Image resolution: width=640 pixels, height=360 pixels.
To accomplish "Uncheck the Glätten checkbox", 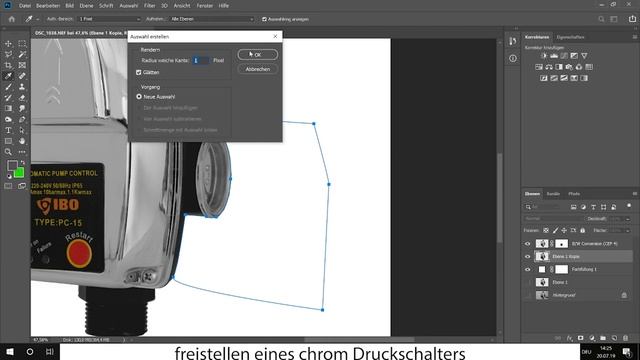I will pyautogui.click(x=139, y=72).
